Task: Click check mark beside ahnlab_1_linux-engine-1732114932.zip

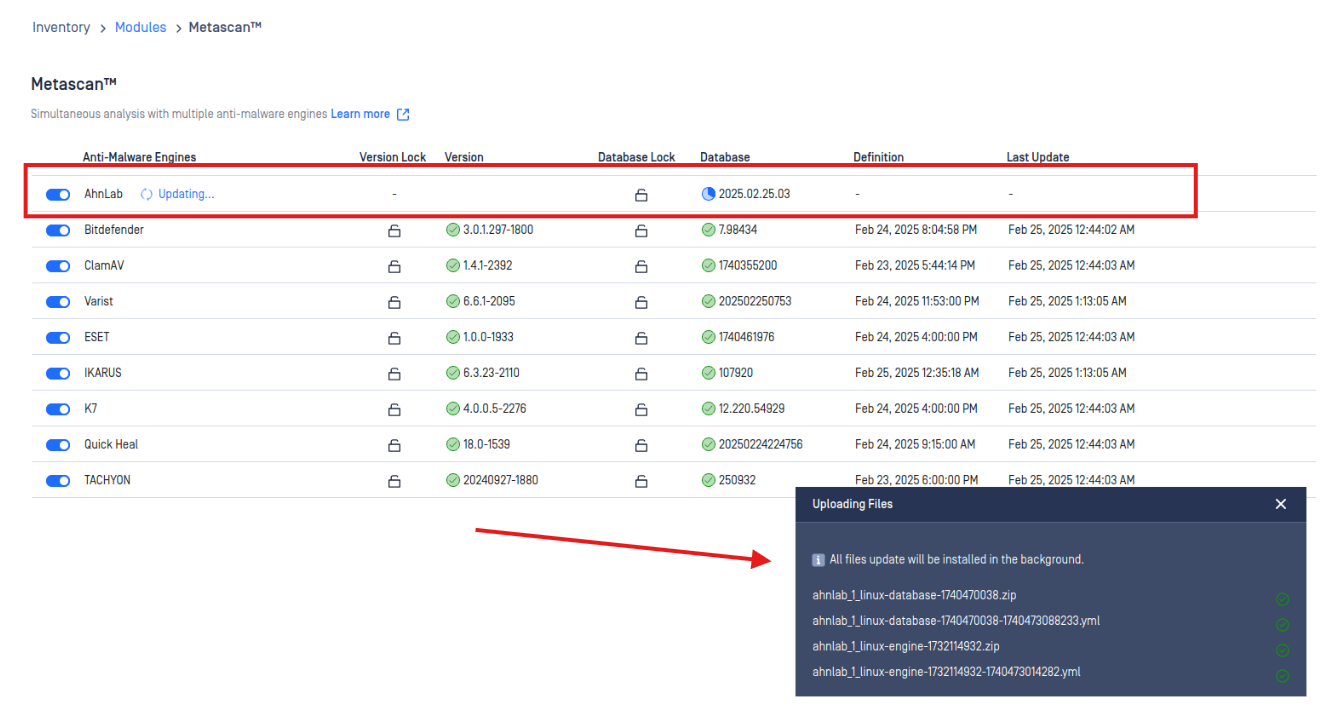Action: click(1282, 650)
